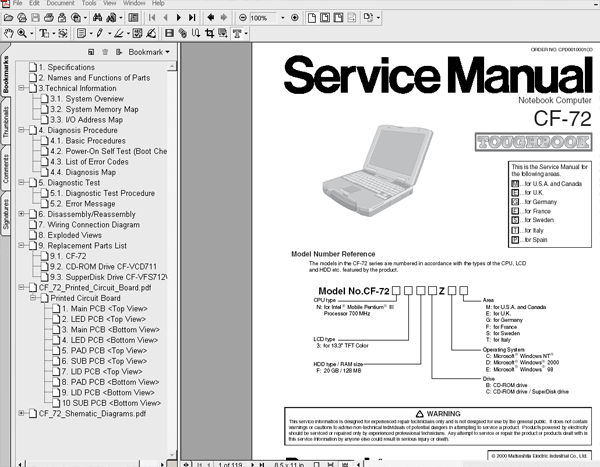Open the Help menu
This screenshot has width=600, height=467.
[x=158, y=3]
